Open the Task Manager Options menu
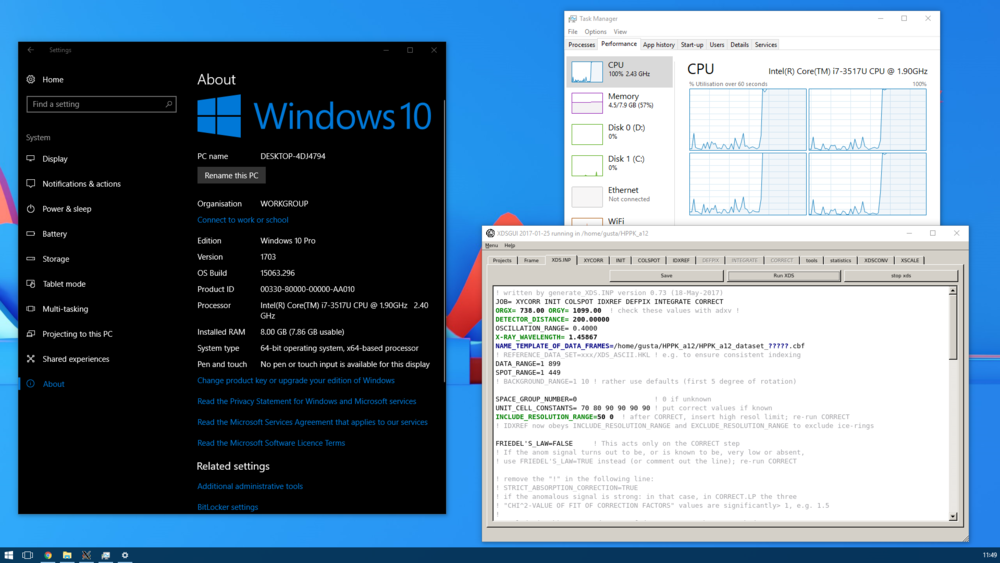The image size is (1000, 563). coord(596,31)
